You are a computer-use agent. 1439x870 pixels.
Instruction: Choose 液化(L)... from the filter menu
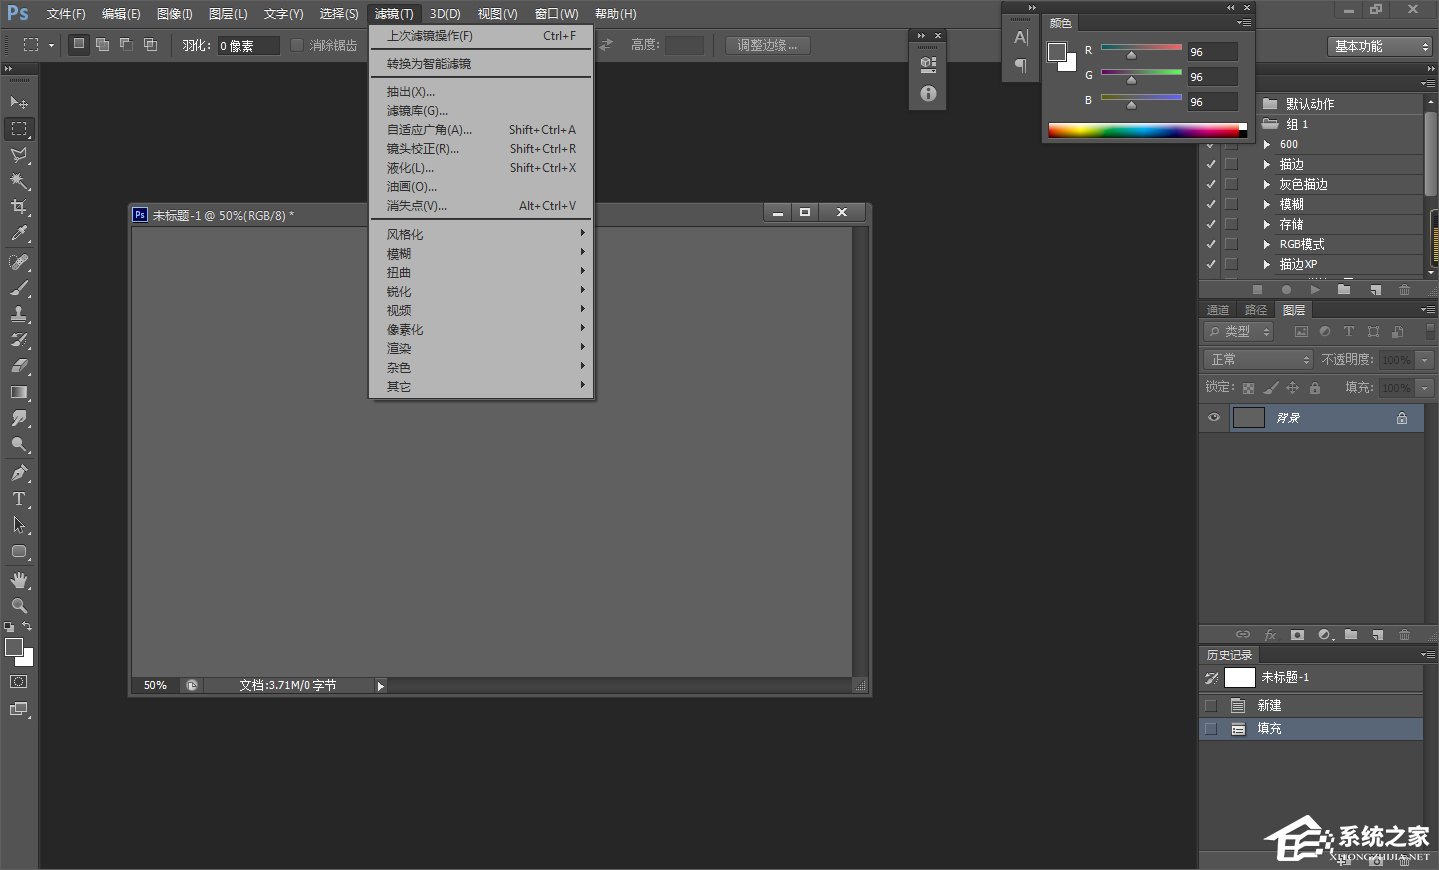point(410,168)
